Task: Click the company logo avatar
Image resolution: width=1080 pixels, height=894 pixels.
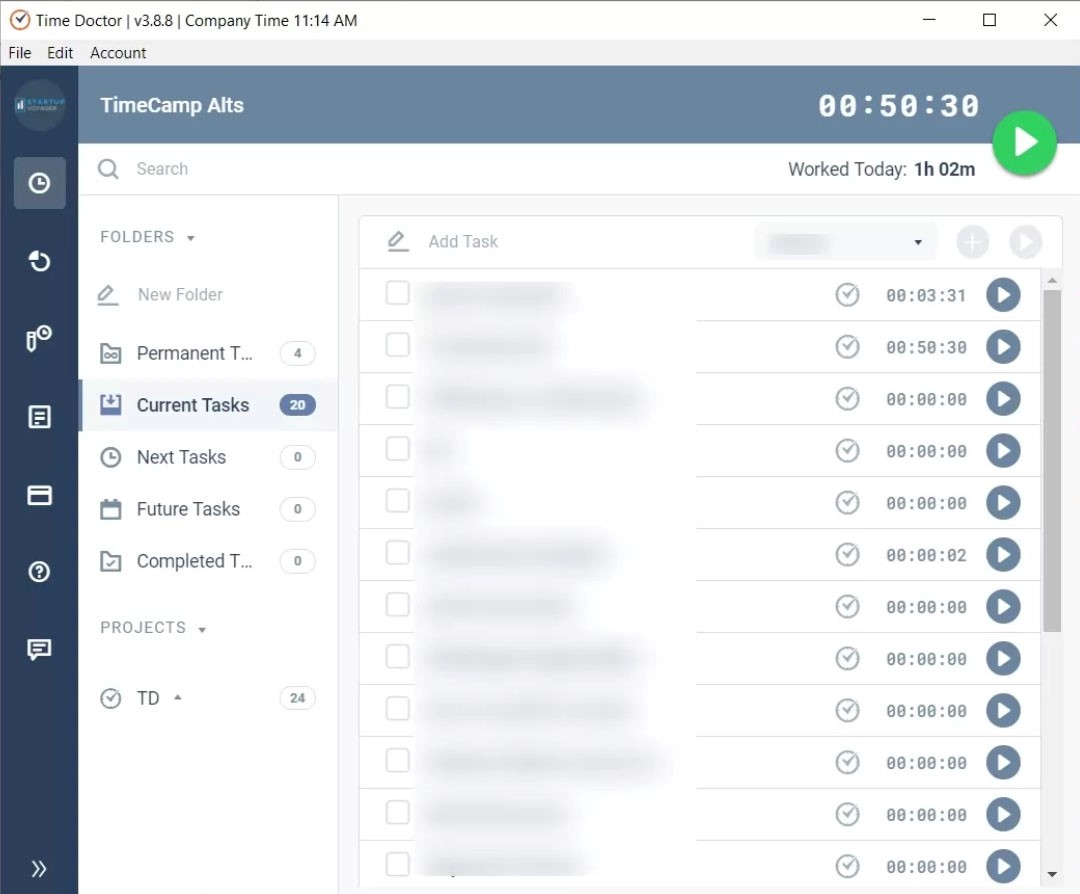Action: tap(40, 105)
